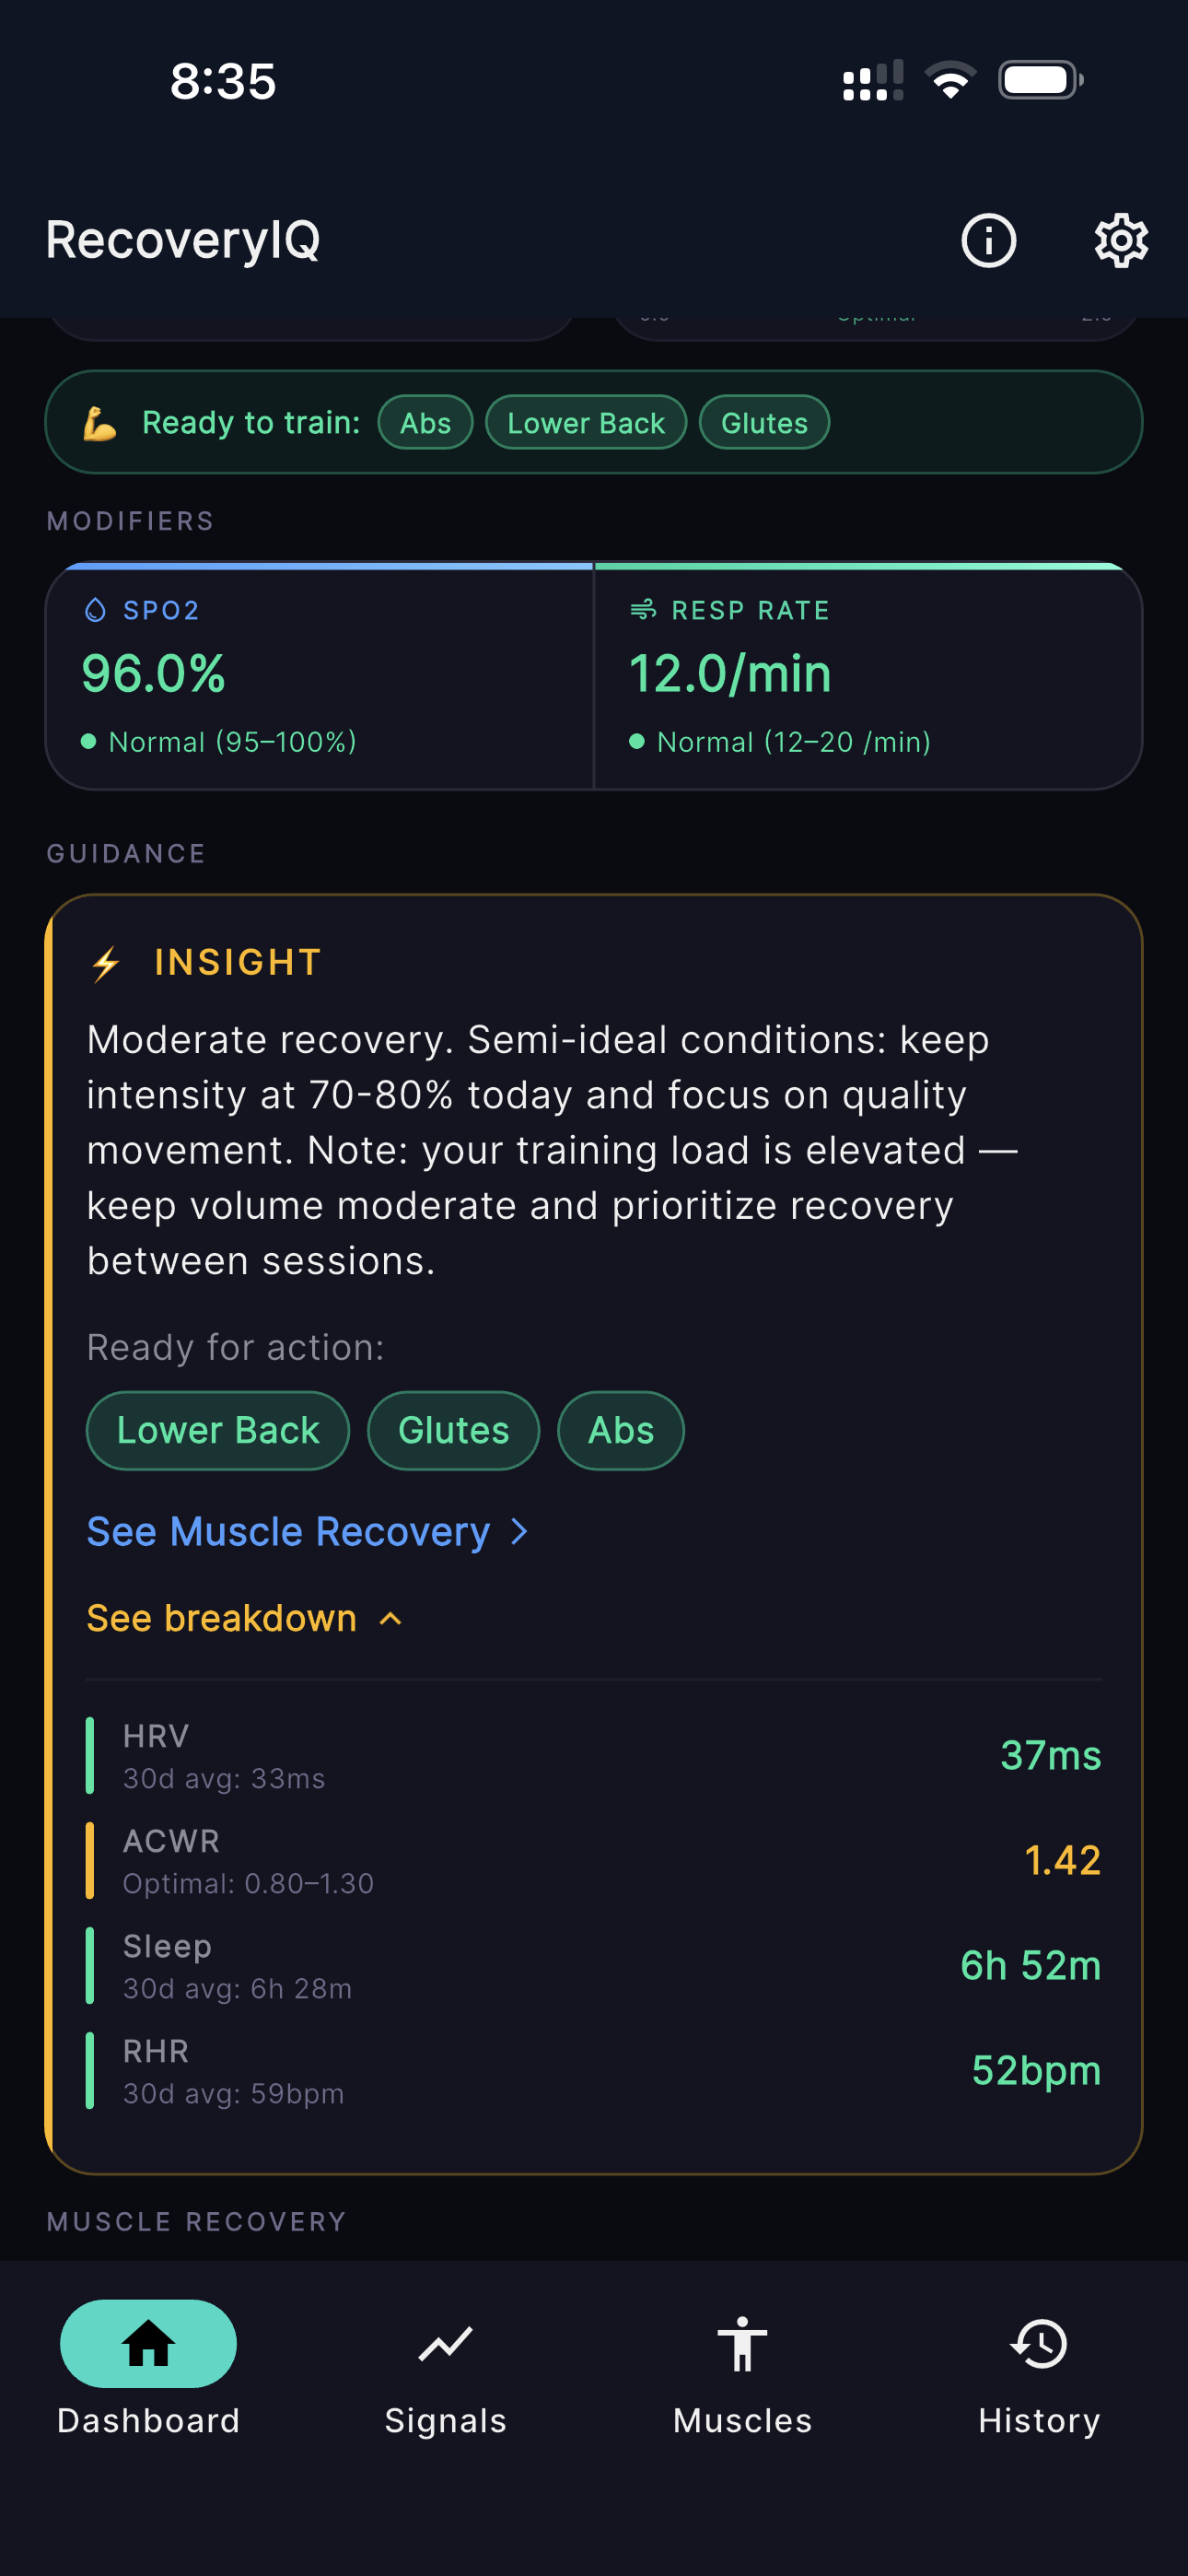
Task: Tap the lightning bolt Insight icon
Action: click(x=106, y=963)
